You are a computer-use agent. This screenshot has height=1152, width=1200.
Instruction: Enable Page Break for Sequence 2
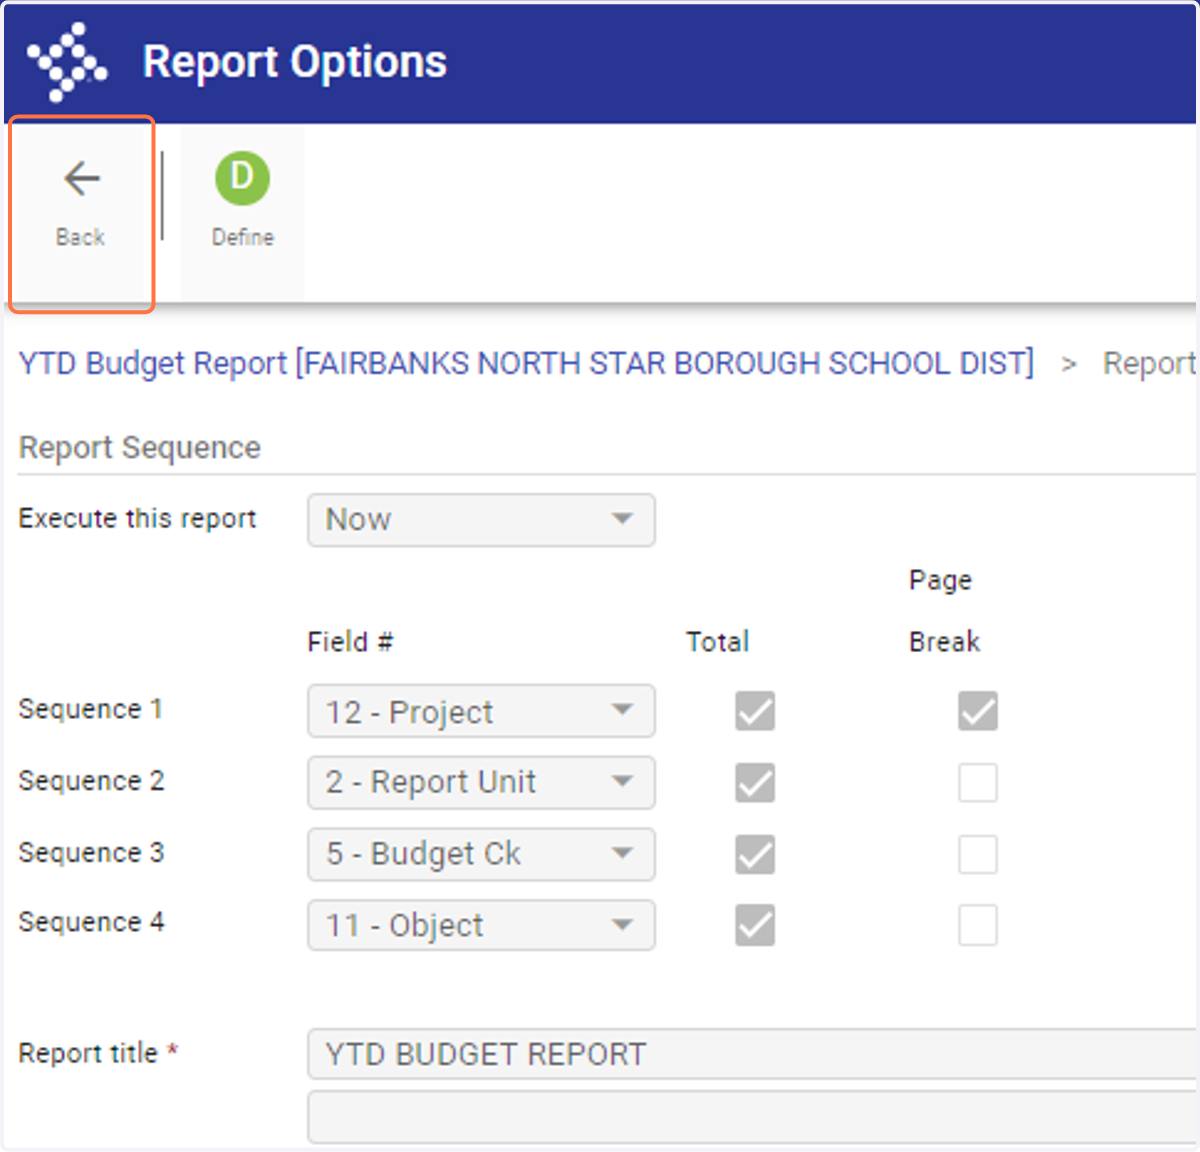pos(978,783)
